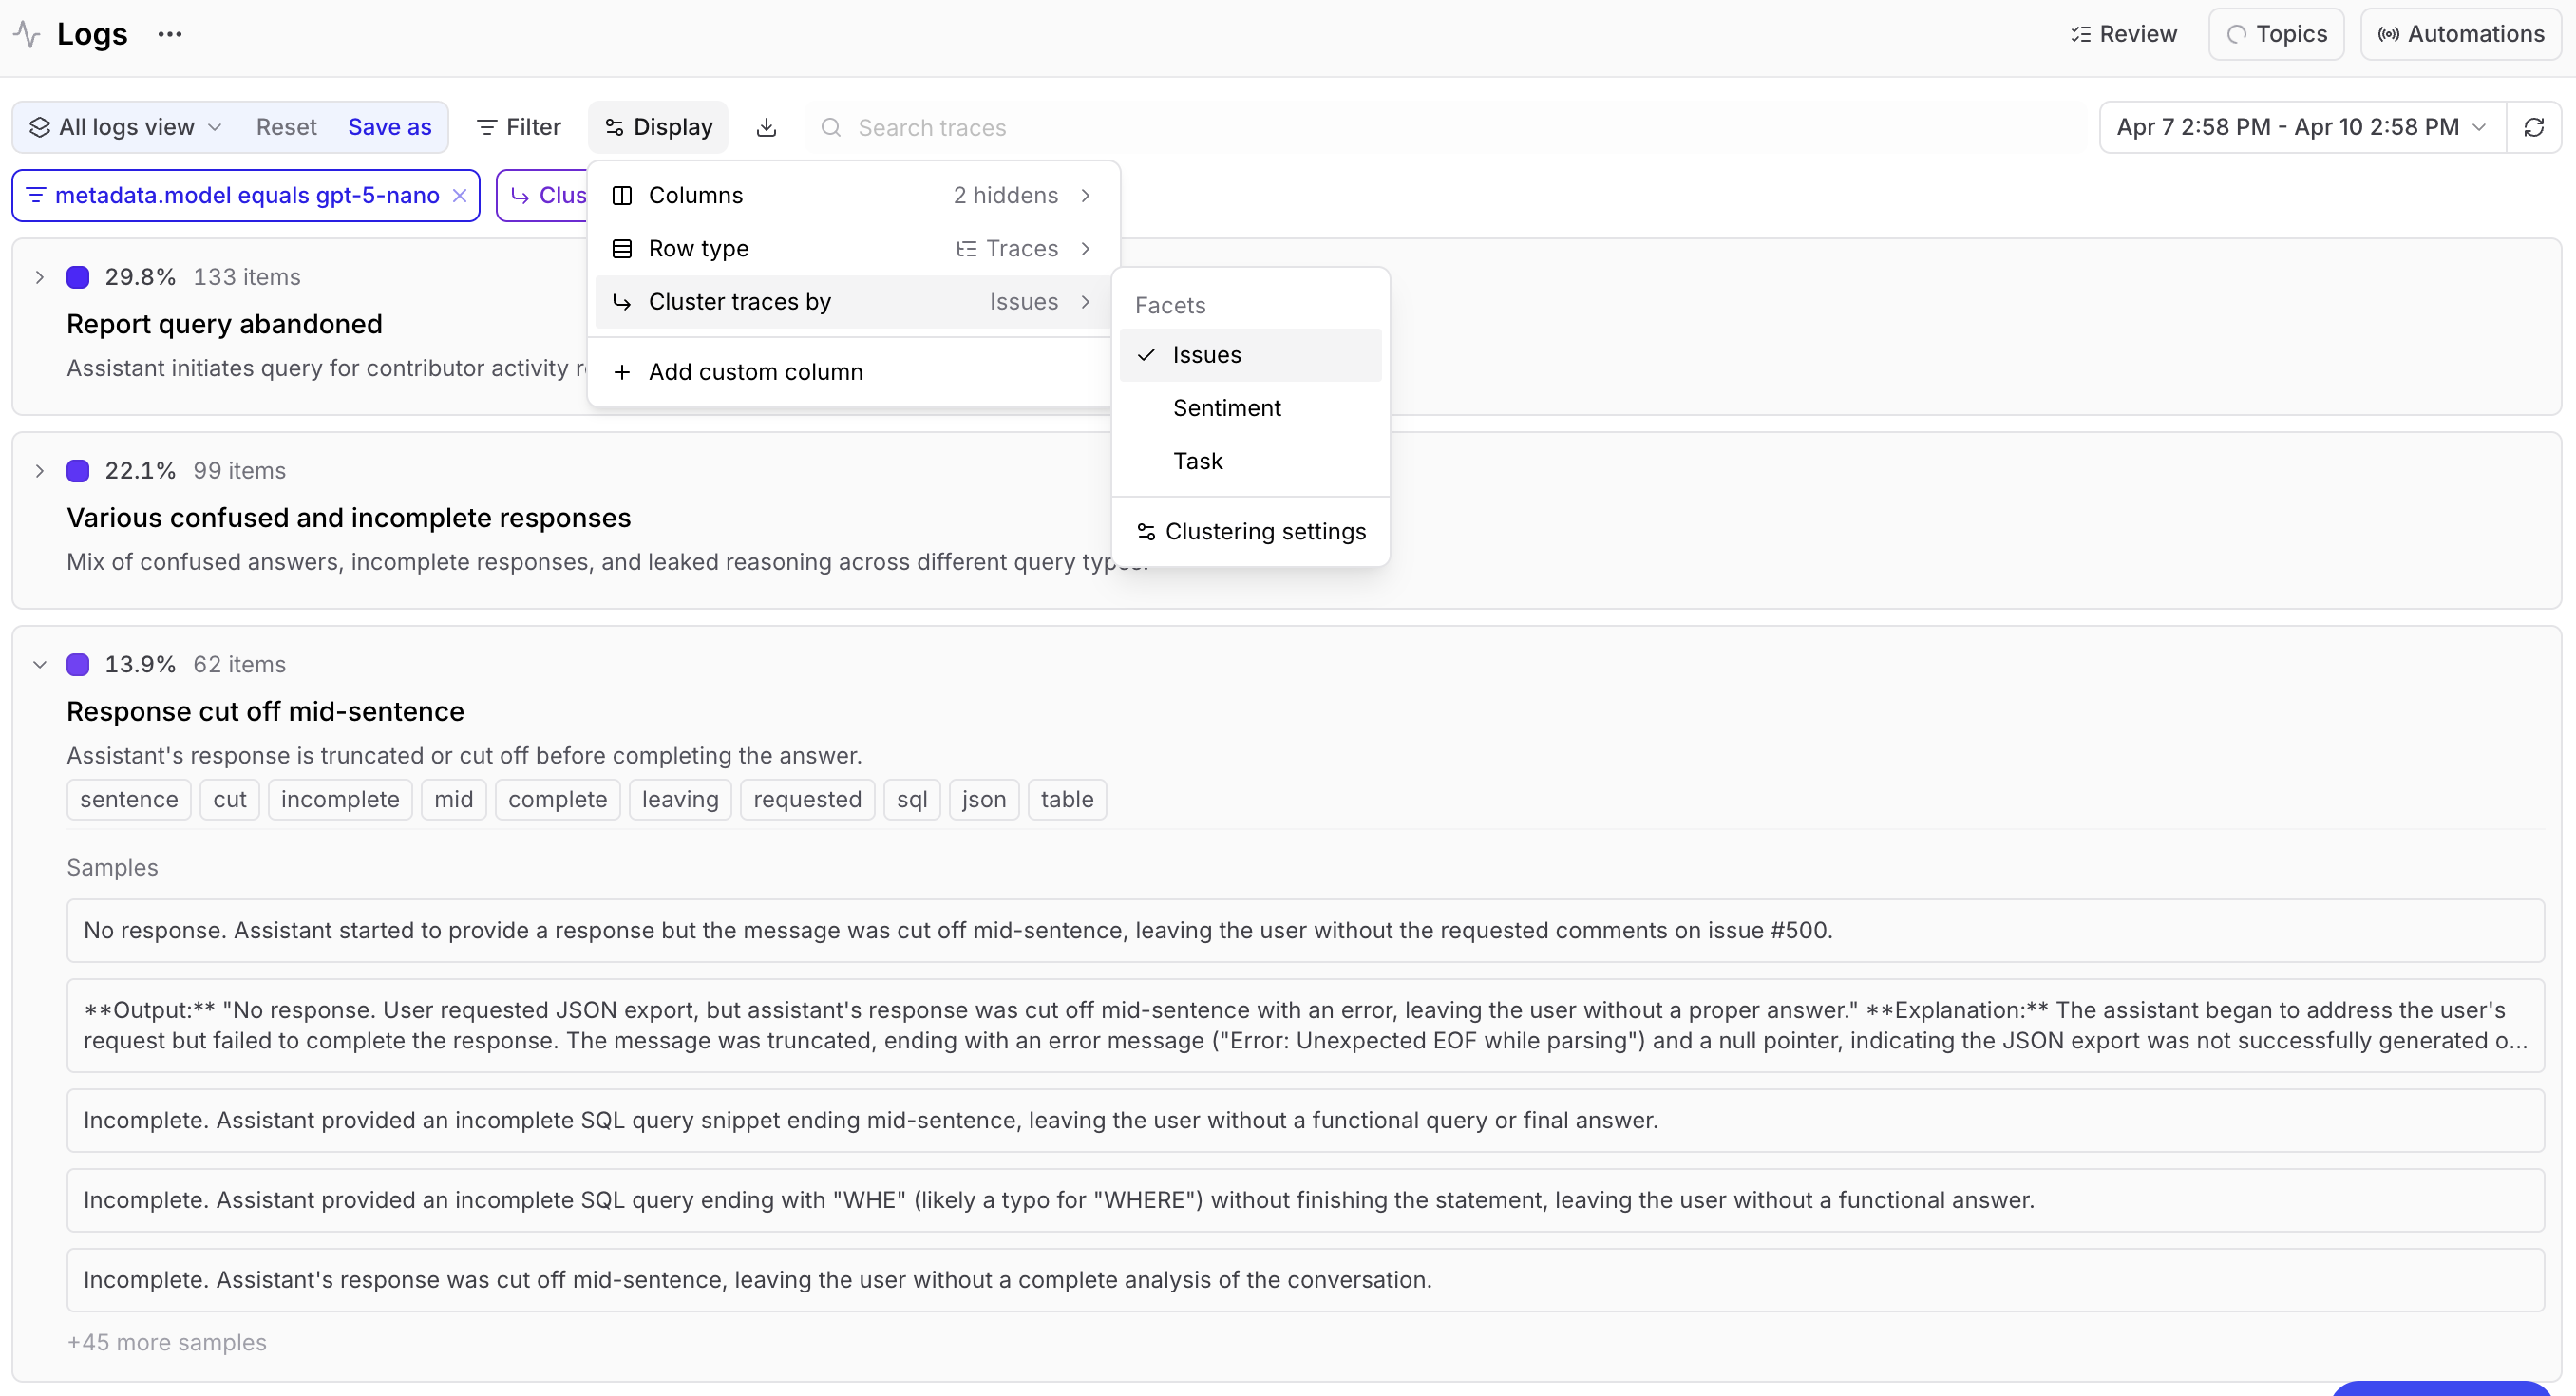Screen dimensions: 2576x1396
Task: Click the download logs icon
Action: pos(766,127)
